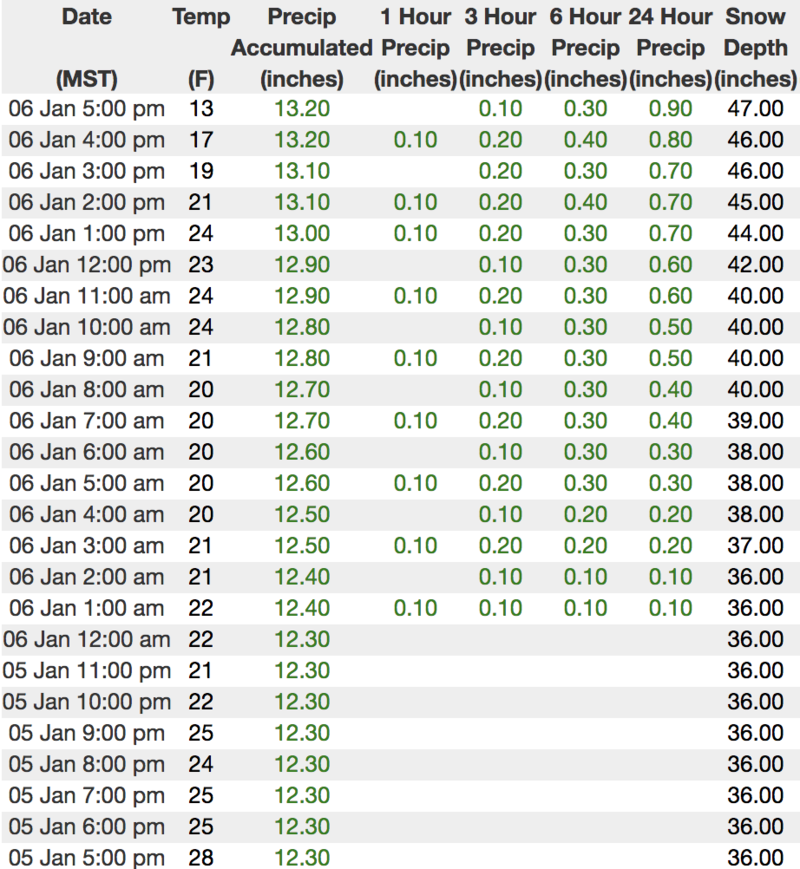Click the 05 Jan 11:00 pm date cell
Viewport: 800px width, 869px height.
point(86,670)
